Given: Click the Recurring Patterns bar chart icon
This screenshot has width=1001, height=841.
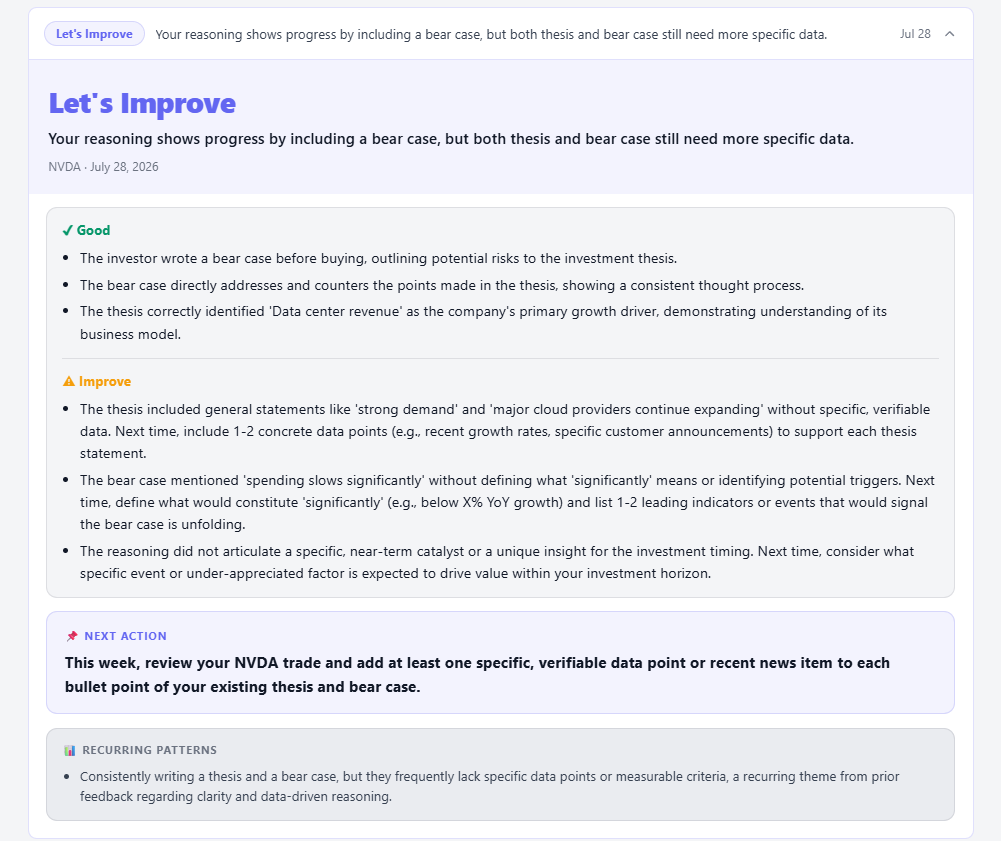Looking at the screenshot, I should (x=70, y=750).
